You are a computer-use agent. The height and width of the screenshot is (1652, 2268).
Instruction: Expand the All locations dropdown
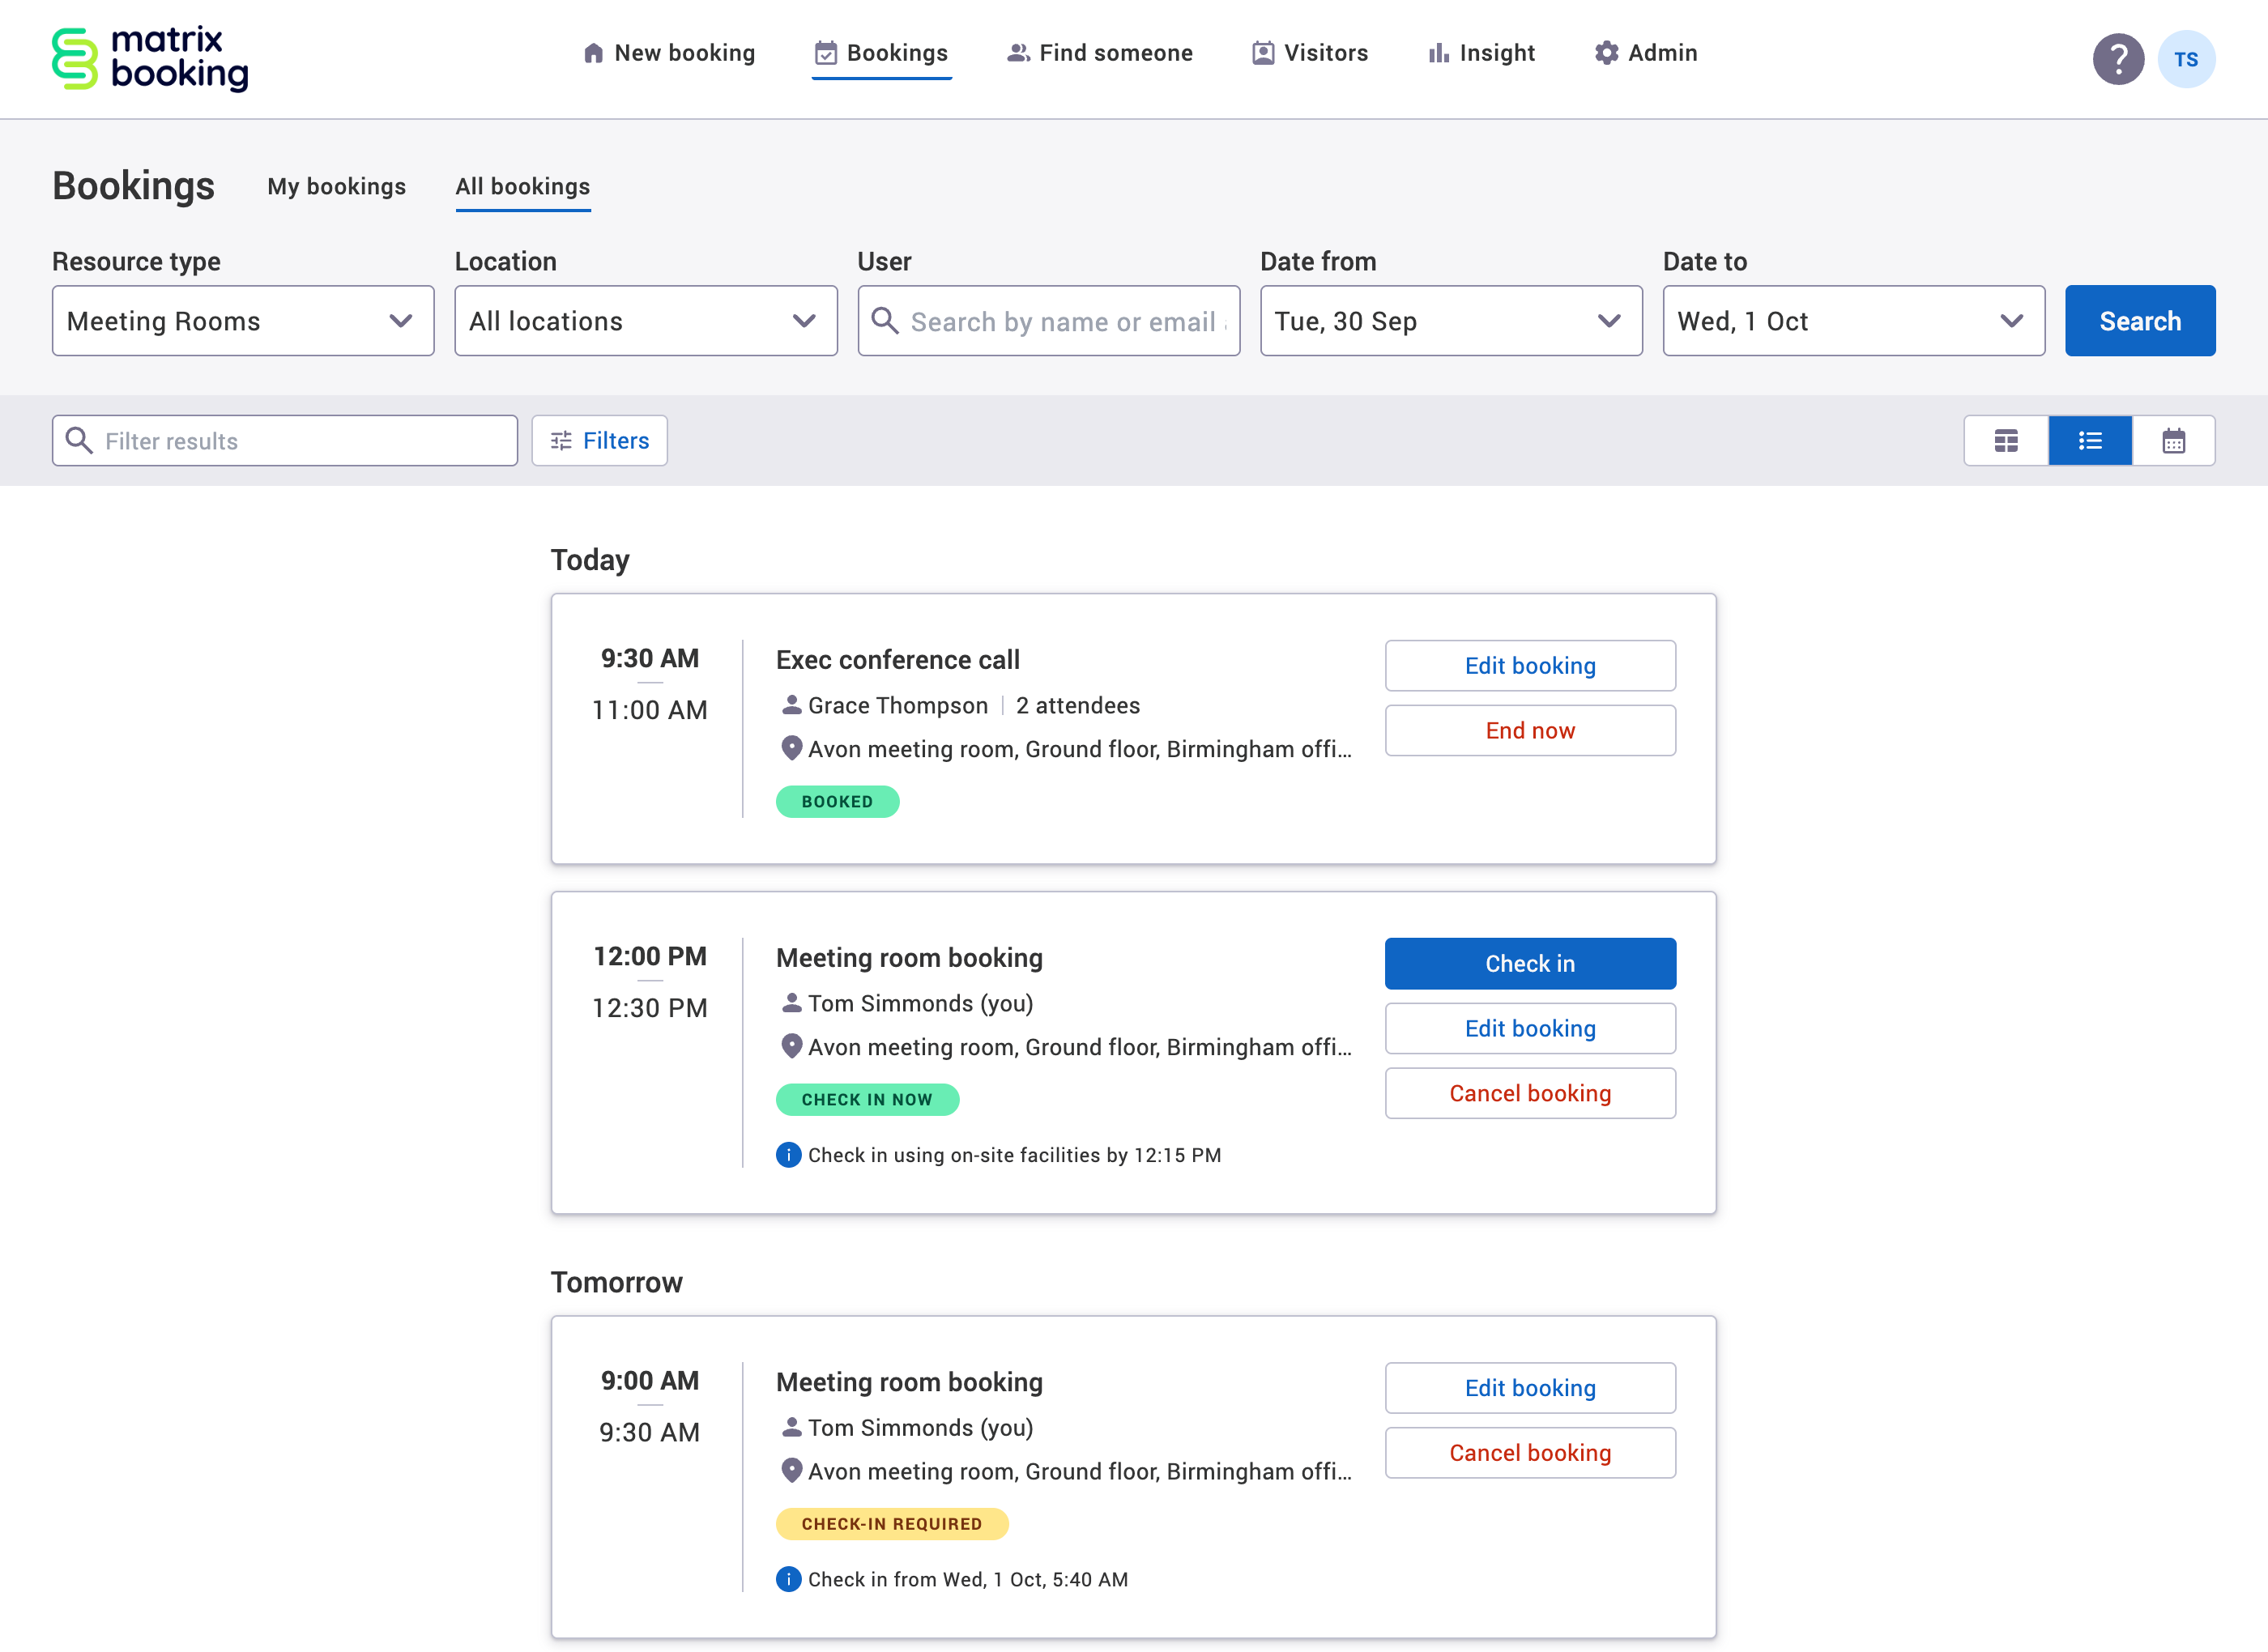pyautogui.click(x=645, y=320)
